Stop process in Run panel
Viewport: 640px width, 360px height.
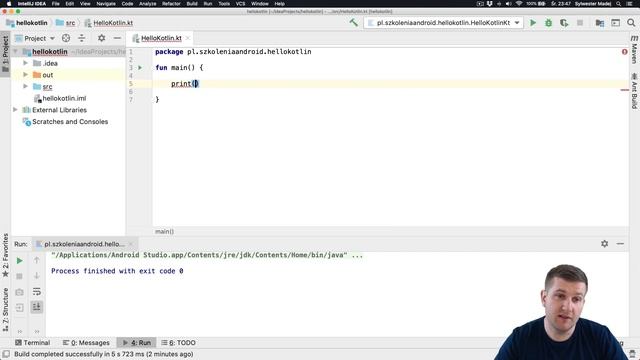[19, 276]
